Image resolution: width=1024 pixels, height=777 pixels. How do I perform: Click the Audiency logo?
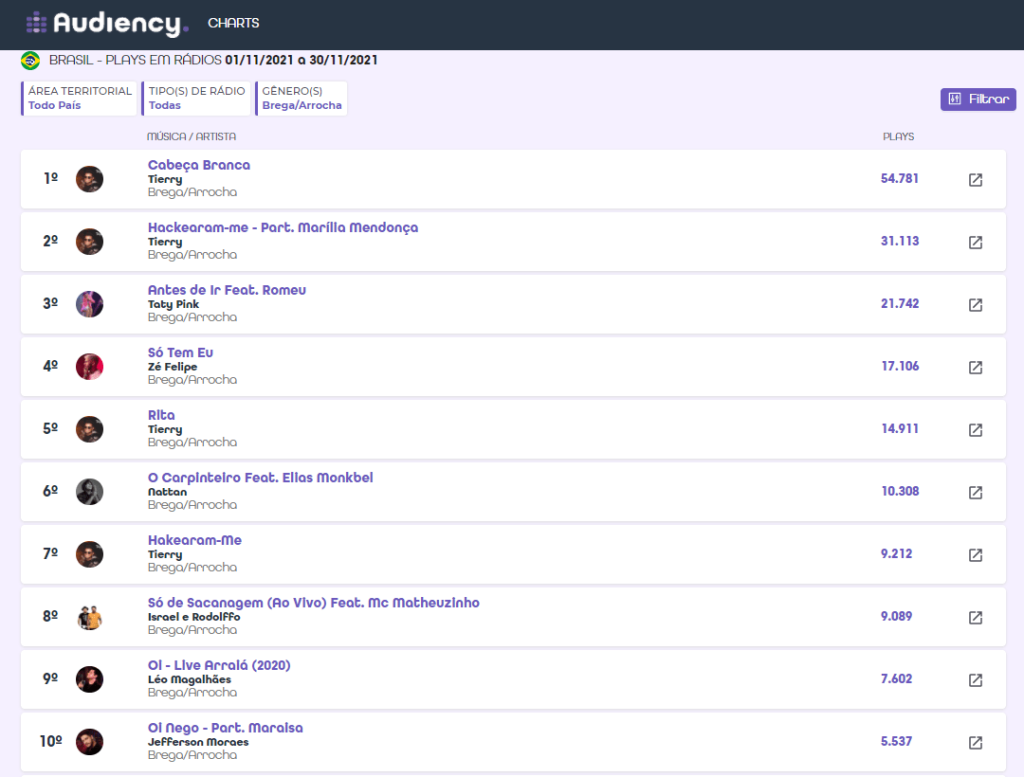(107, 24)
